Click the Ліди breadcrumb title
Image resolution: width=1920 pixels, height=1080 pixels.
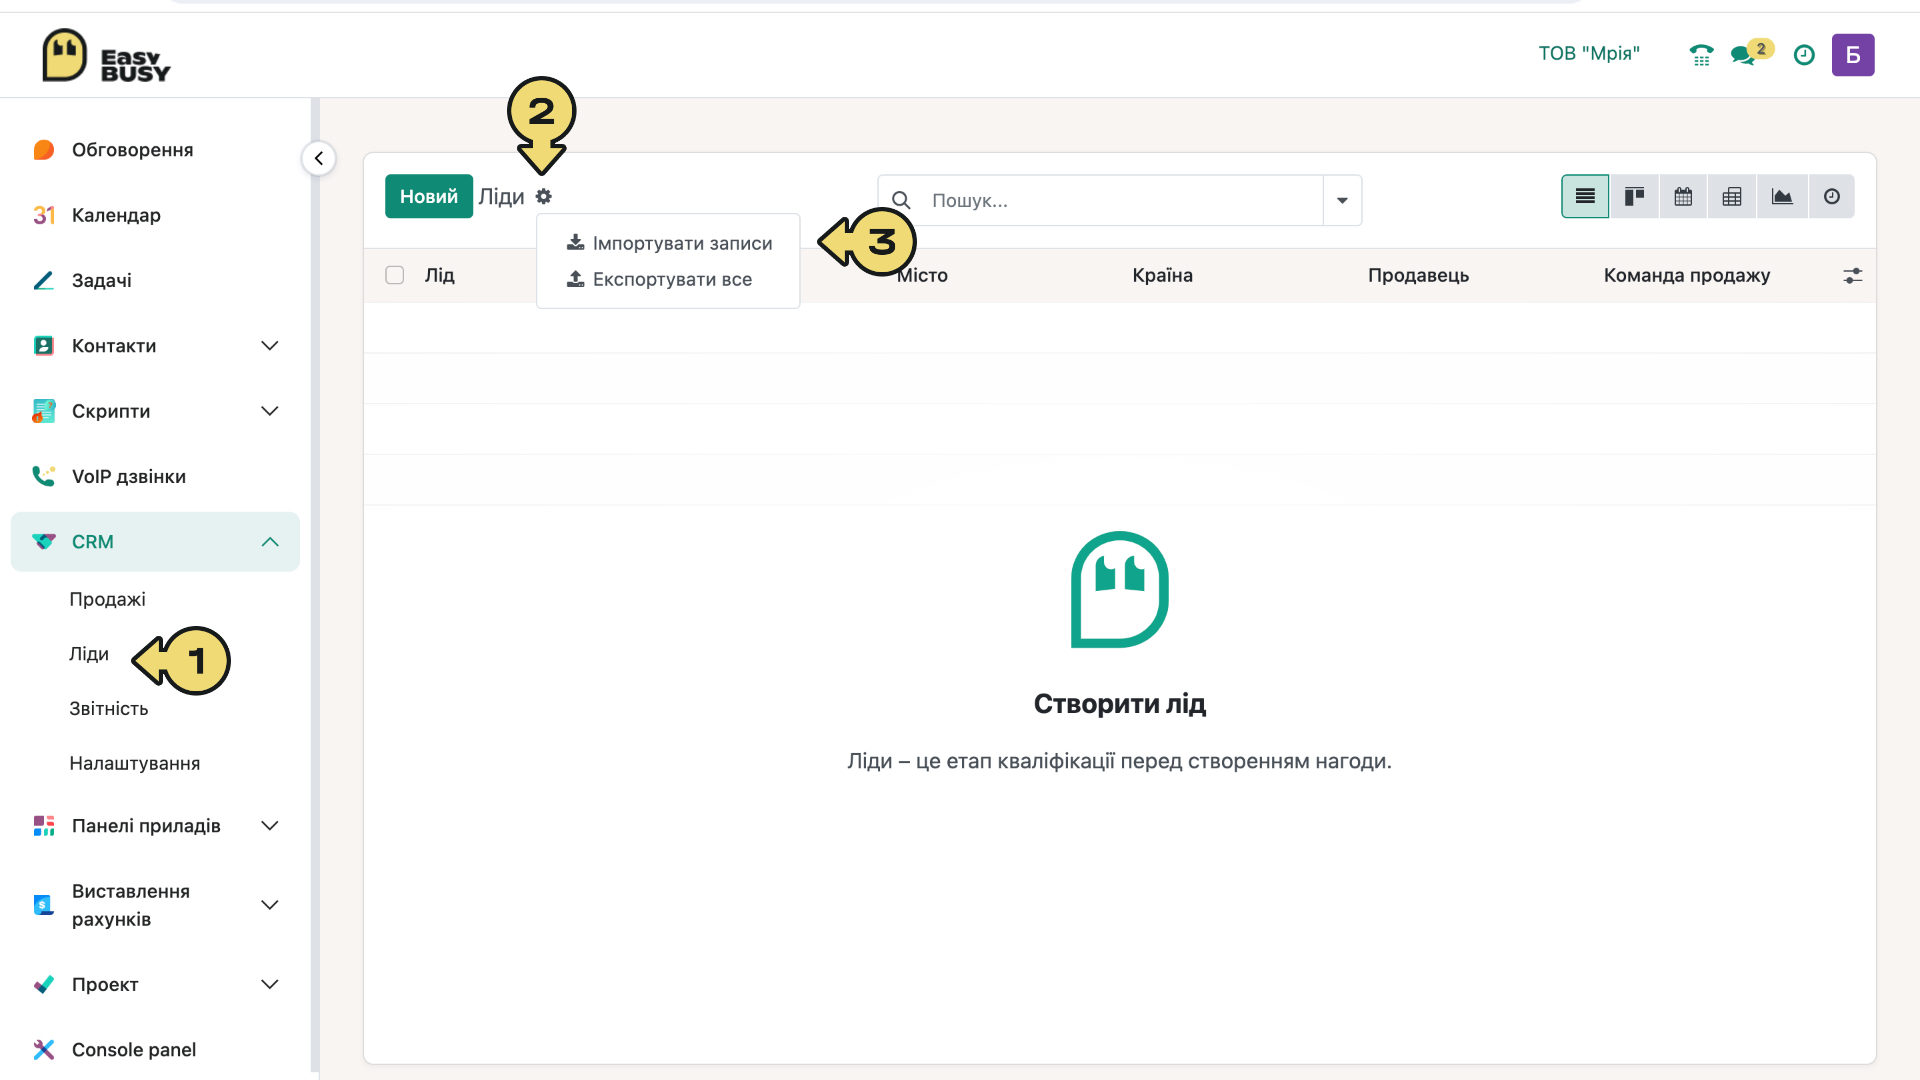tap(501, 196)
